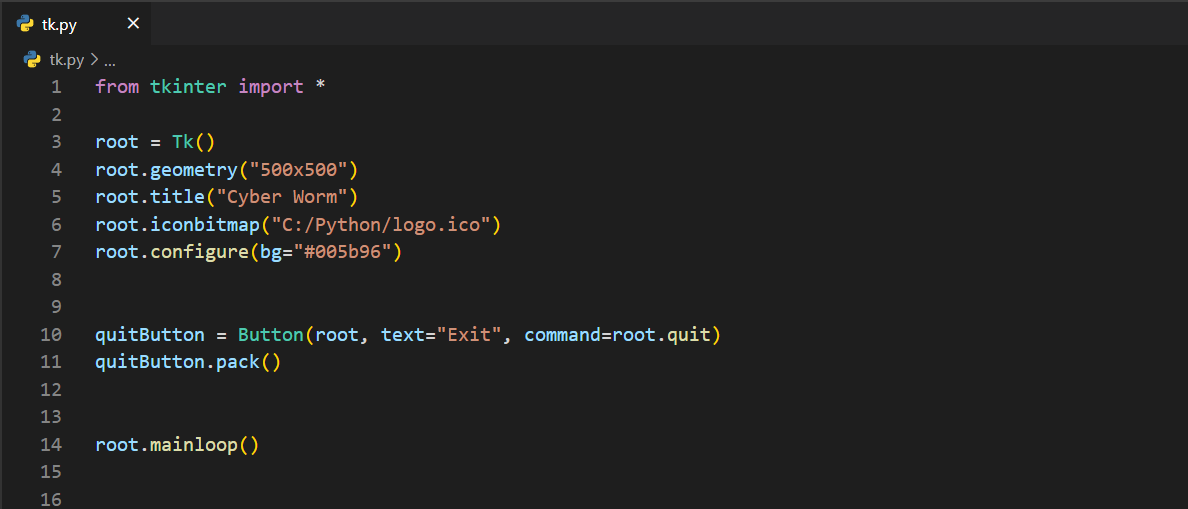Select the tk.py tab label
This screenshot has height=509, width=1188.
[59, 25]
